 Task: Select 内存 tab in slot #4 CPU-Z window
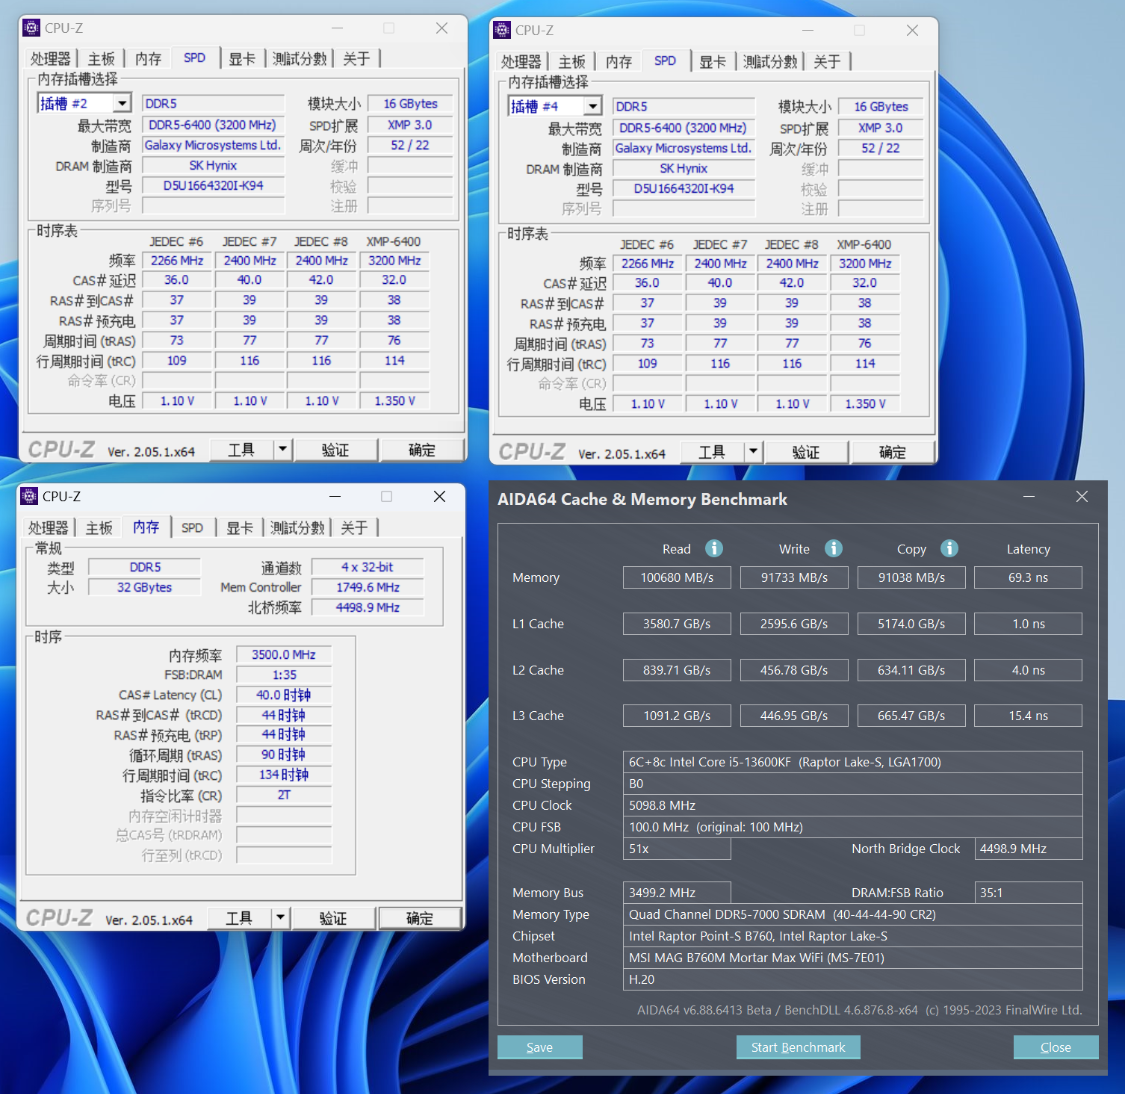click(618, 62)
